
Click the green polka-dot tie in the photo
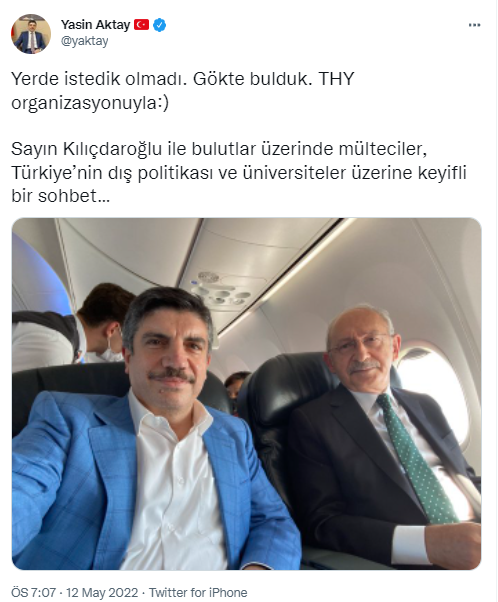click(415, 459)
